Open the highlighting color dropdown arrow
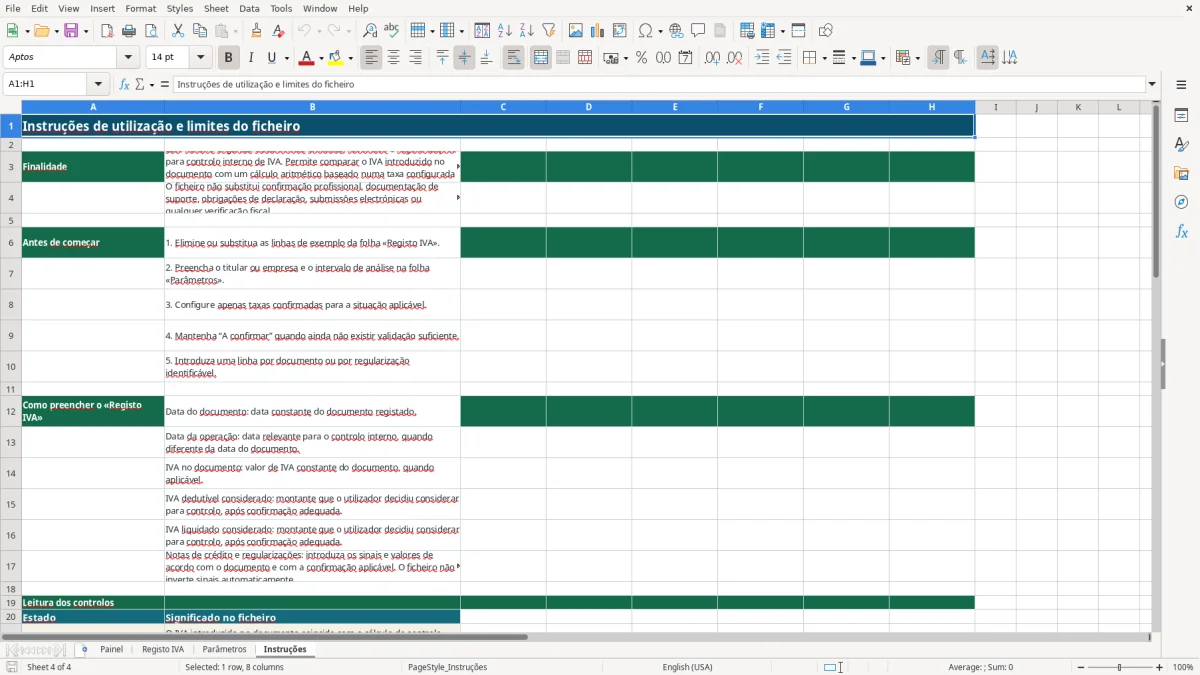The width and height of the screenshot is (1200, 675). click(350, 58)
